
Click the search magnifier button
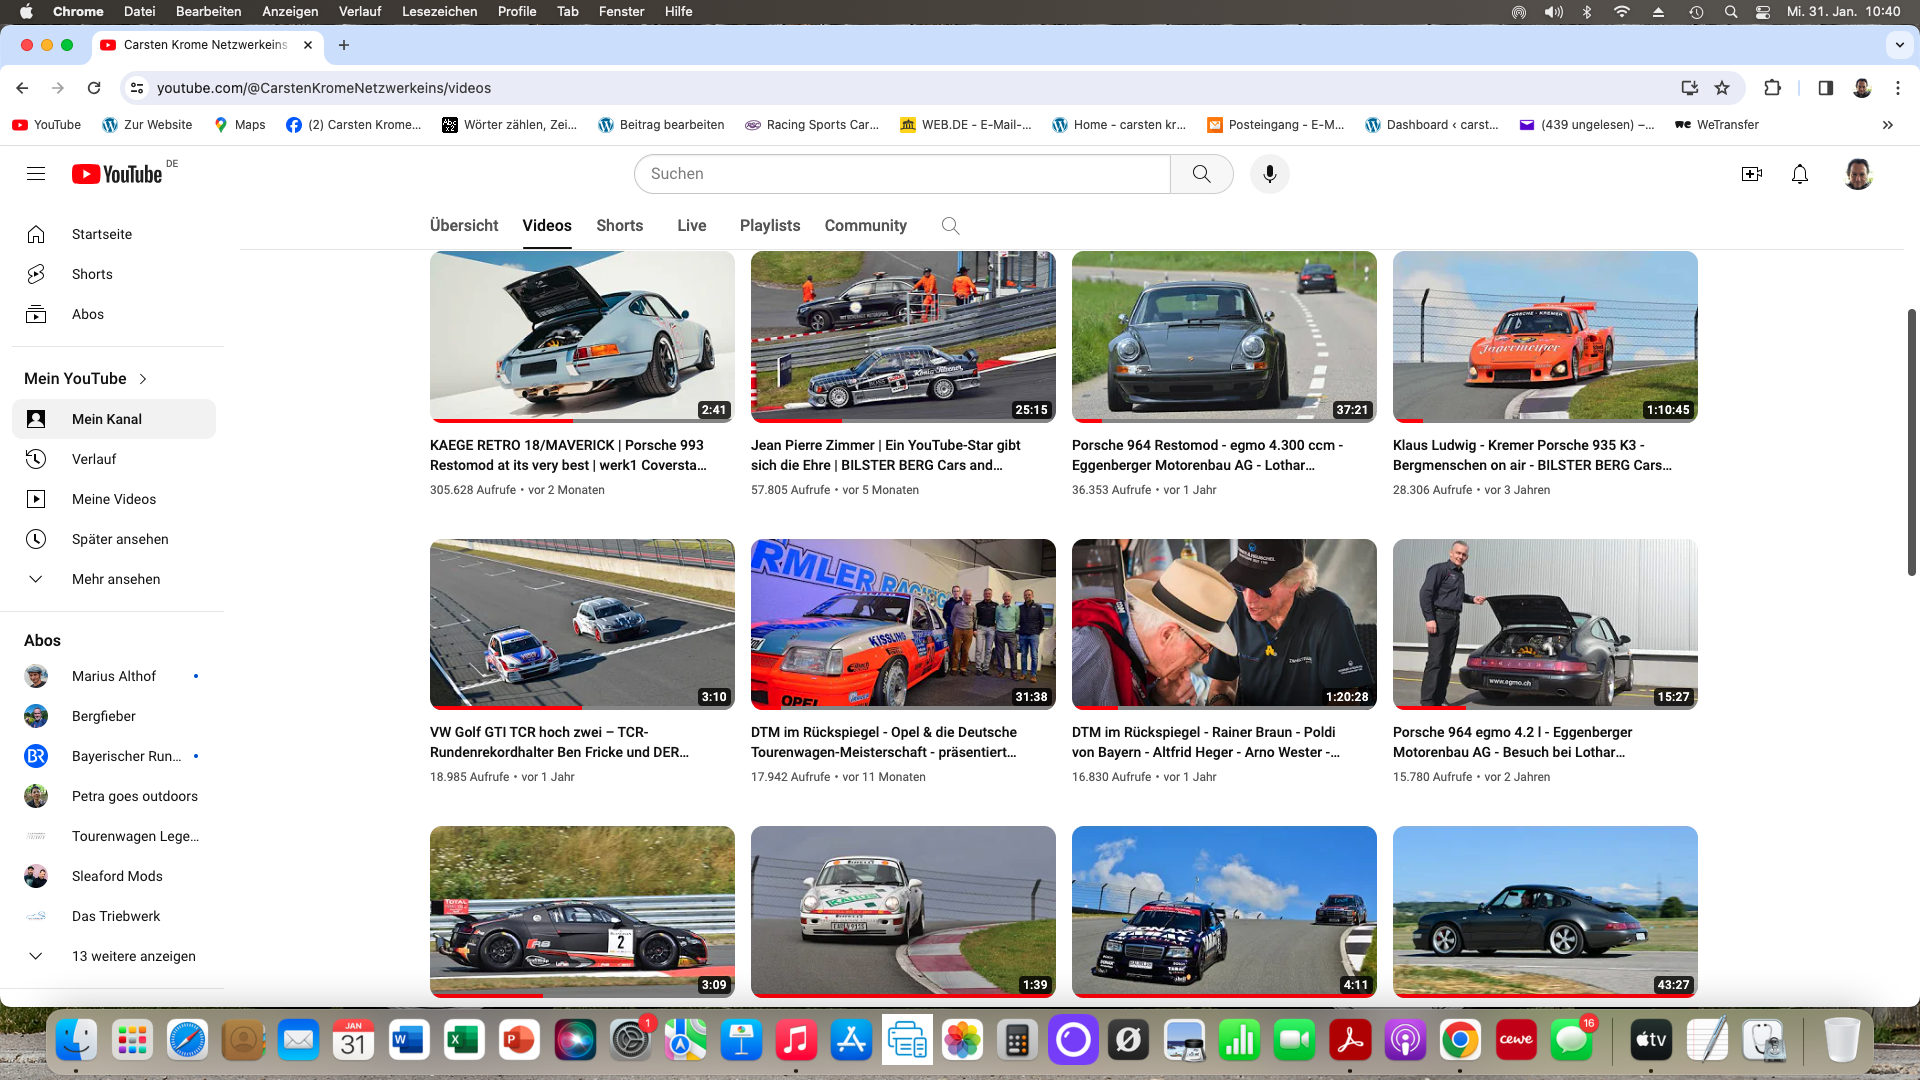click(1201, 174)
